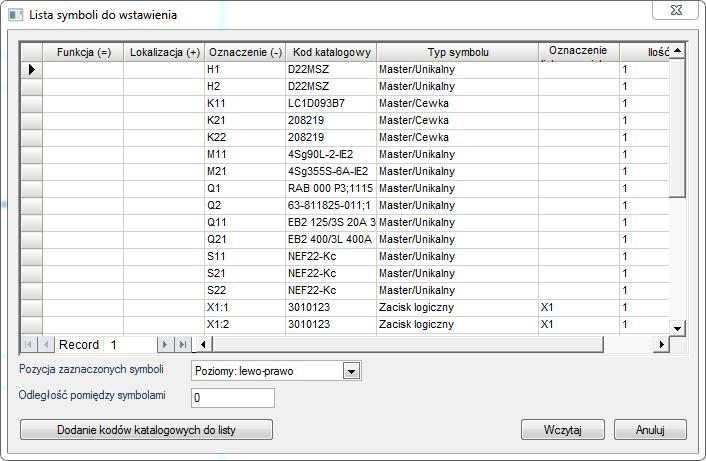Select the Q11 designation cell
Image resolution: width=706 pixels, height=461 pixels.
[245, 222]
